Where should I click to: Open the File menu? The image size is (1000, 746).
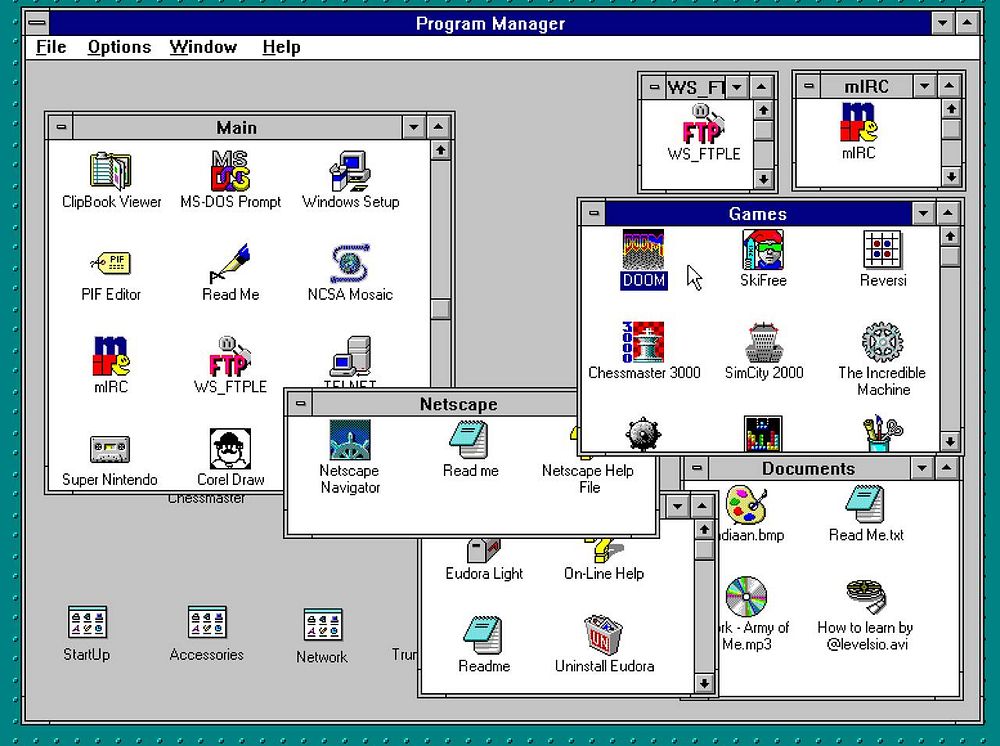click(x=51, y=47)
